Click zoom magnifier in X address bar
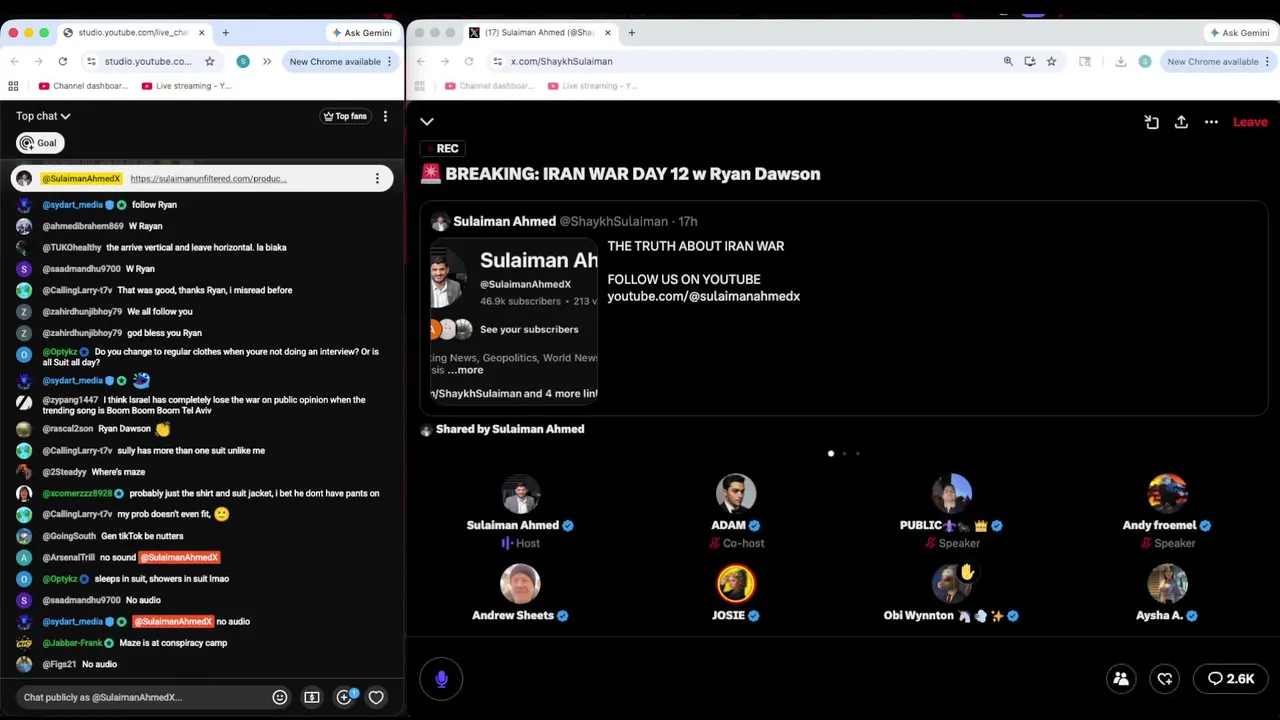 click(1008, 61)
